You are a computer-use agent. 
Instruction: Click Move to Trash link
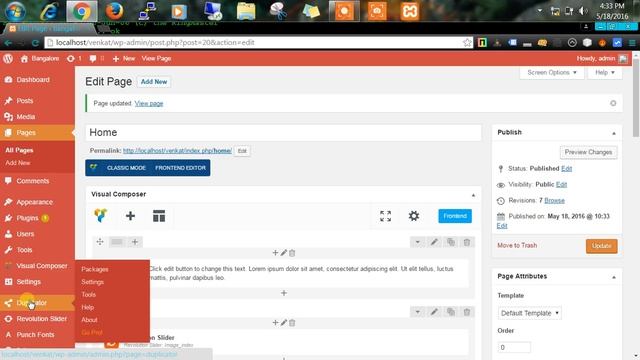[x=517, y=245]
